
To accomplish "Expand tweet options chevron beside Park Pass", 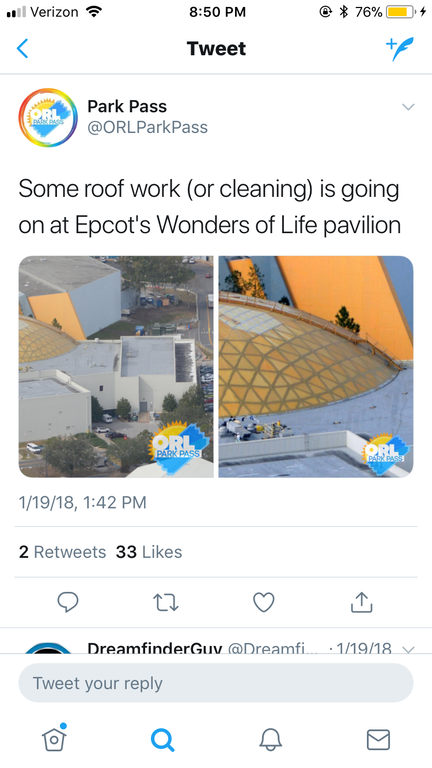I will pos(408,107).
